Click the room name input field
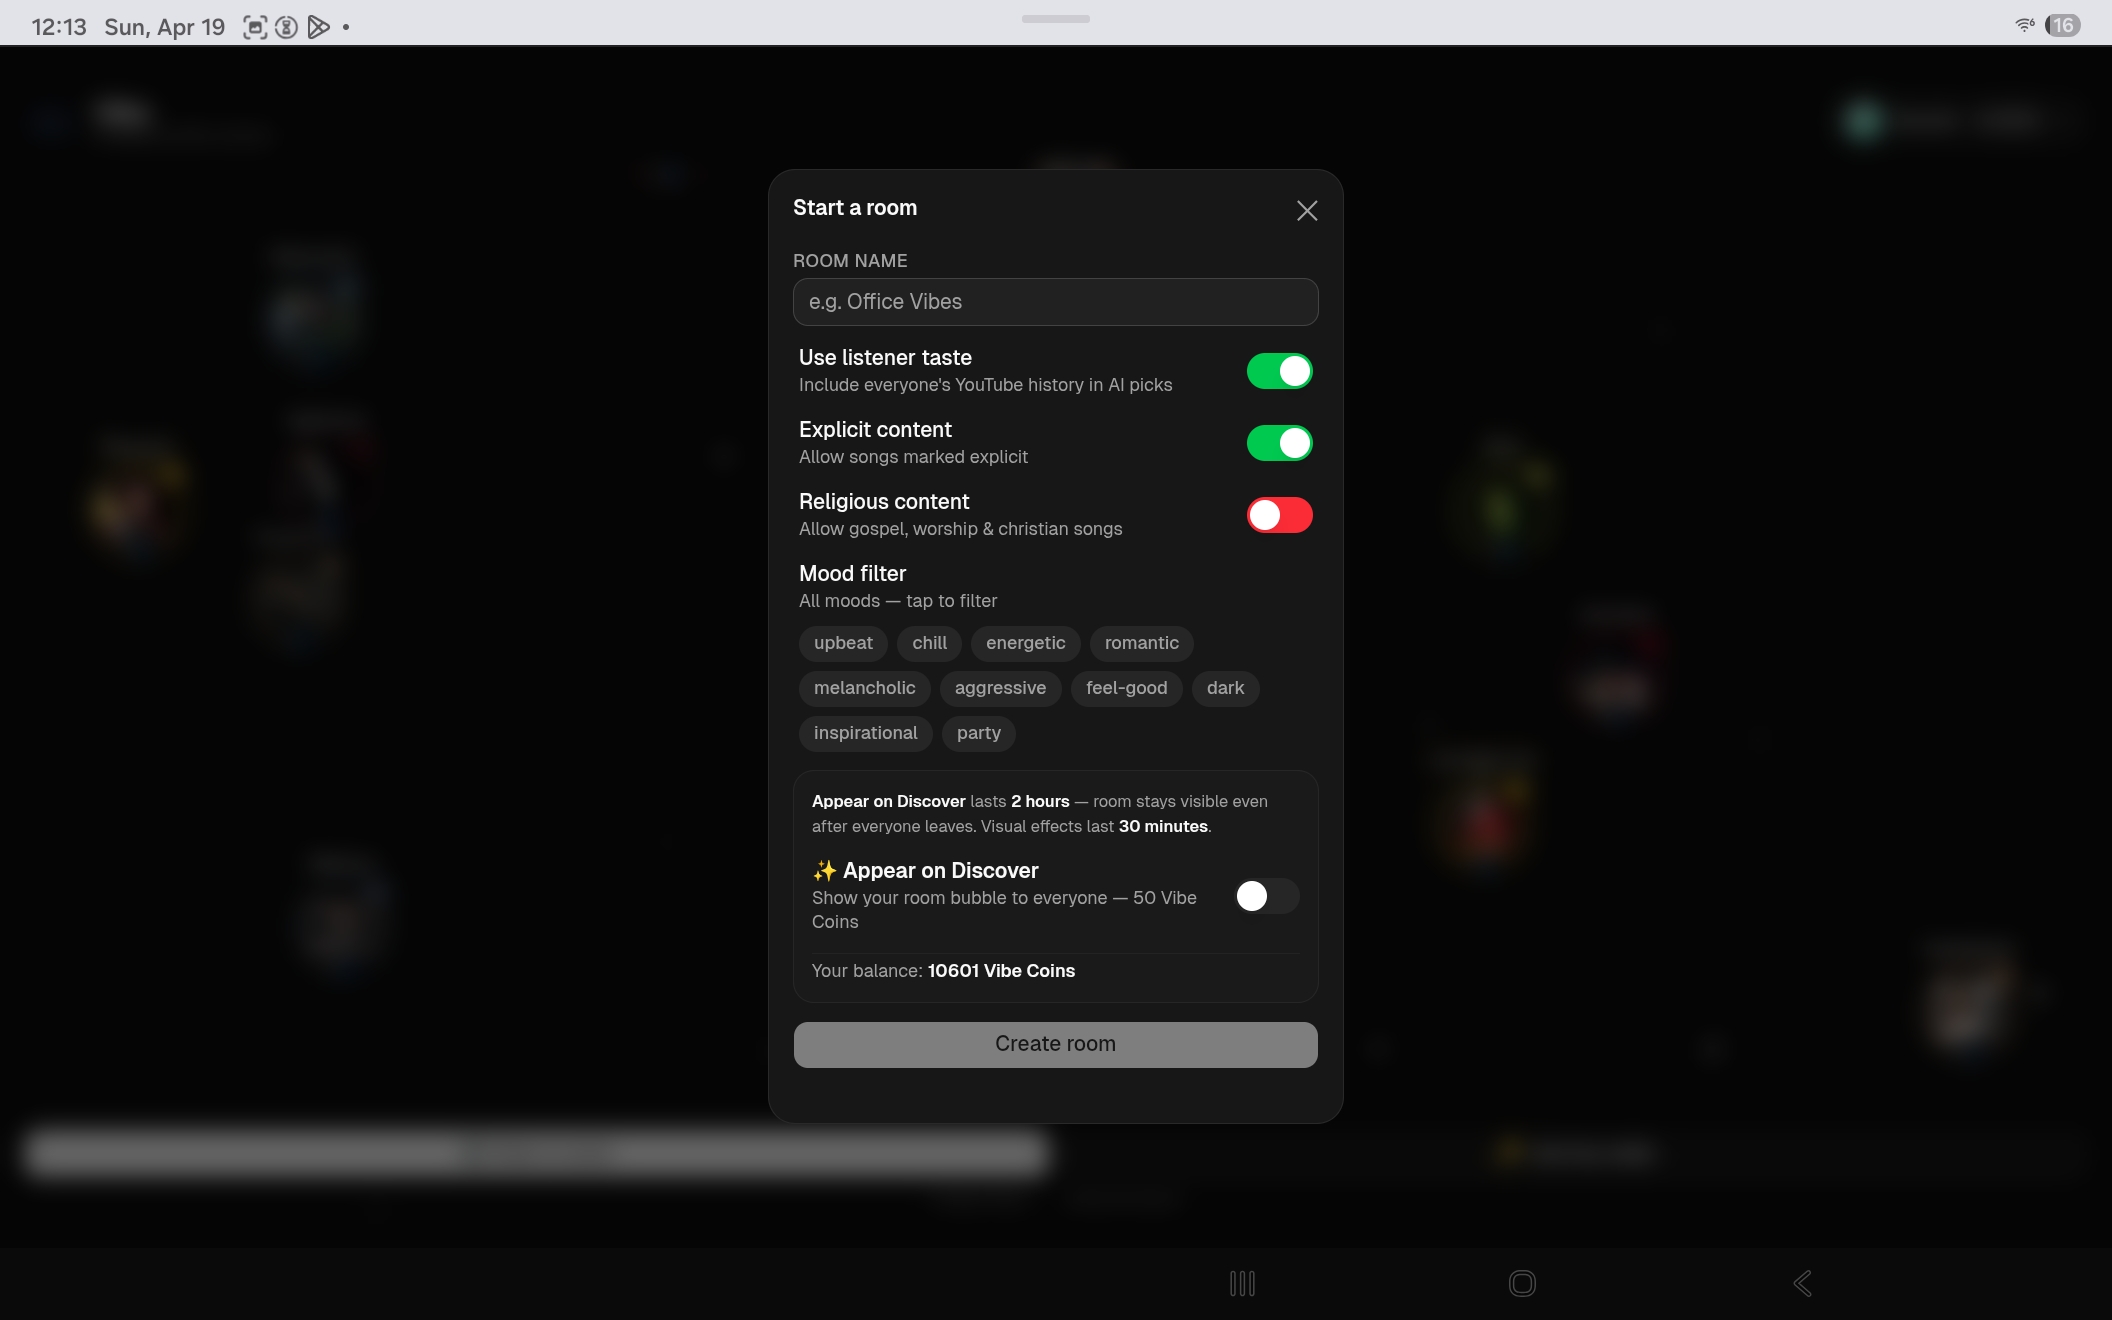This screenshot has width=2112, height=1320. pyautogui.click(x=1055, y=302)
